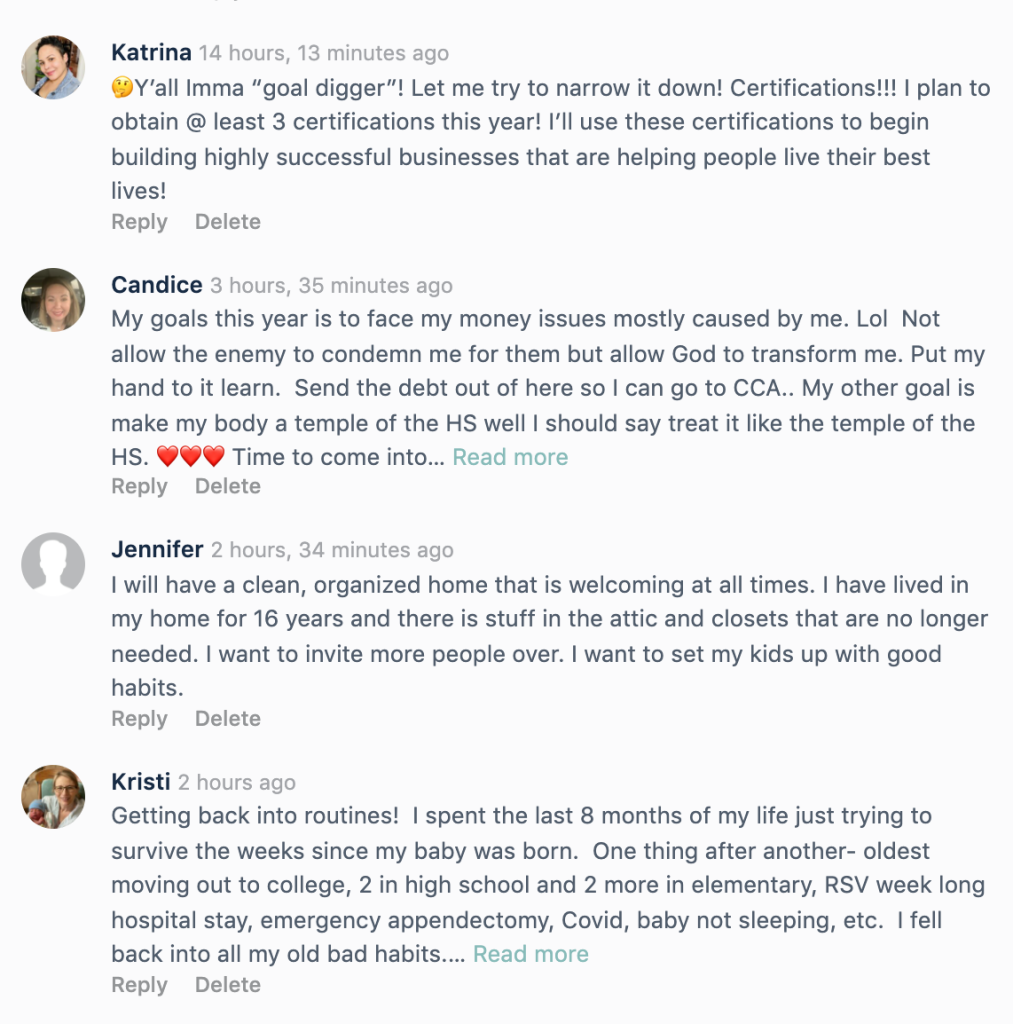Expand Candice's comment with Read more
The height and width of the screenshot is (1024, 1013).
(510, 457)
